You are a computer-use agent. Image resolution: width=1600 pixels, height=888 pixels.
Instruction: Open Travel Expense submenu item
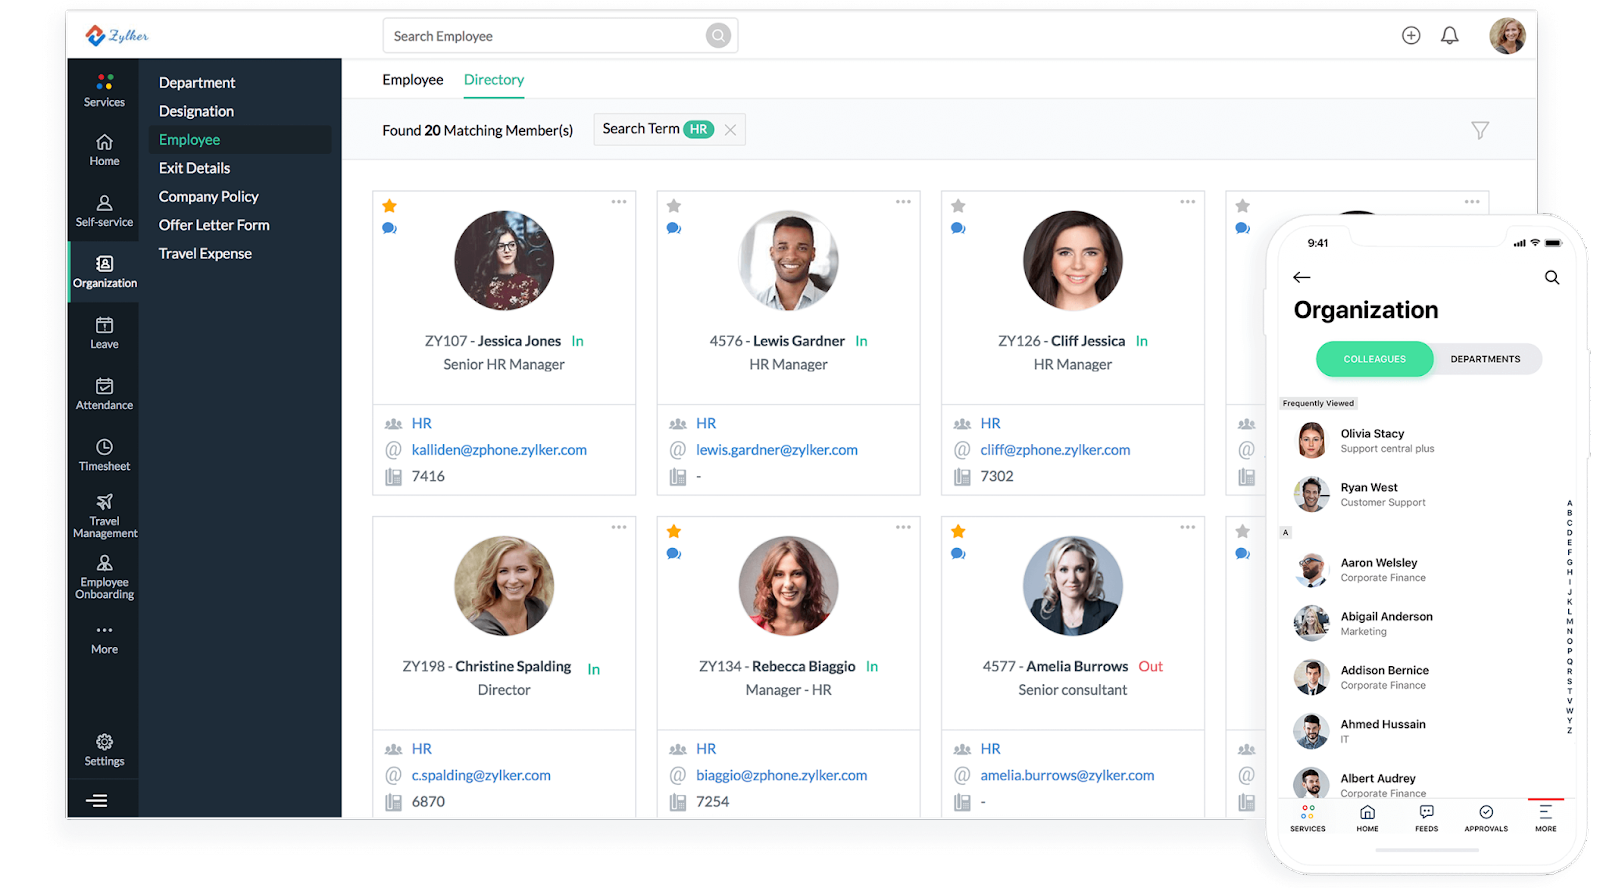pos(205,254)
